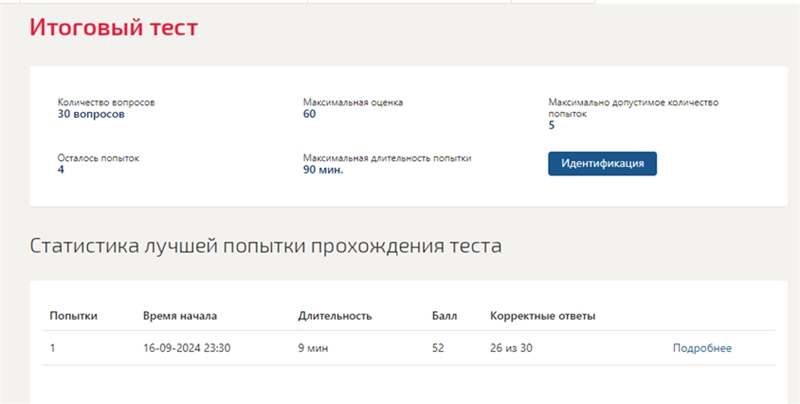
Task: Click the Осталось попыток label
Action: [x=98, y=158]
